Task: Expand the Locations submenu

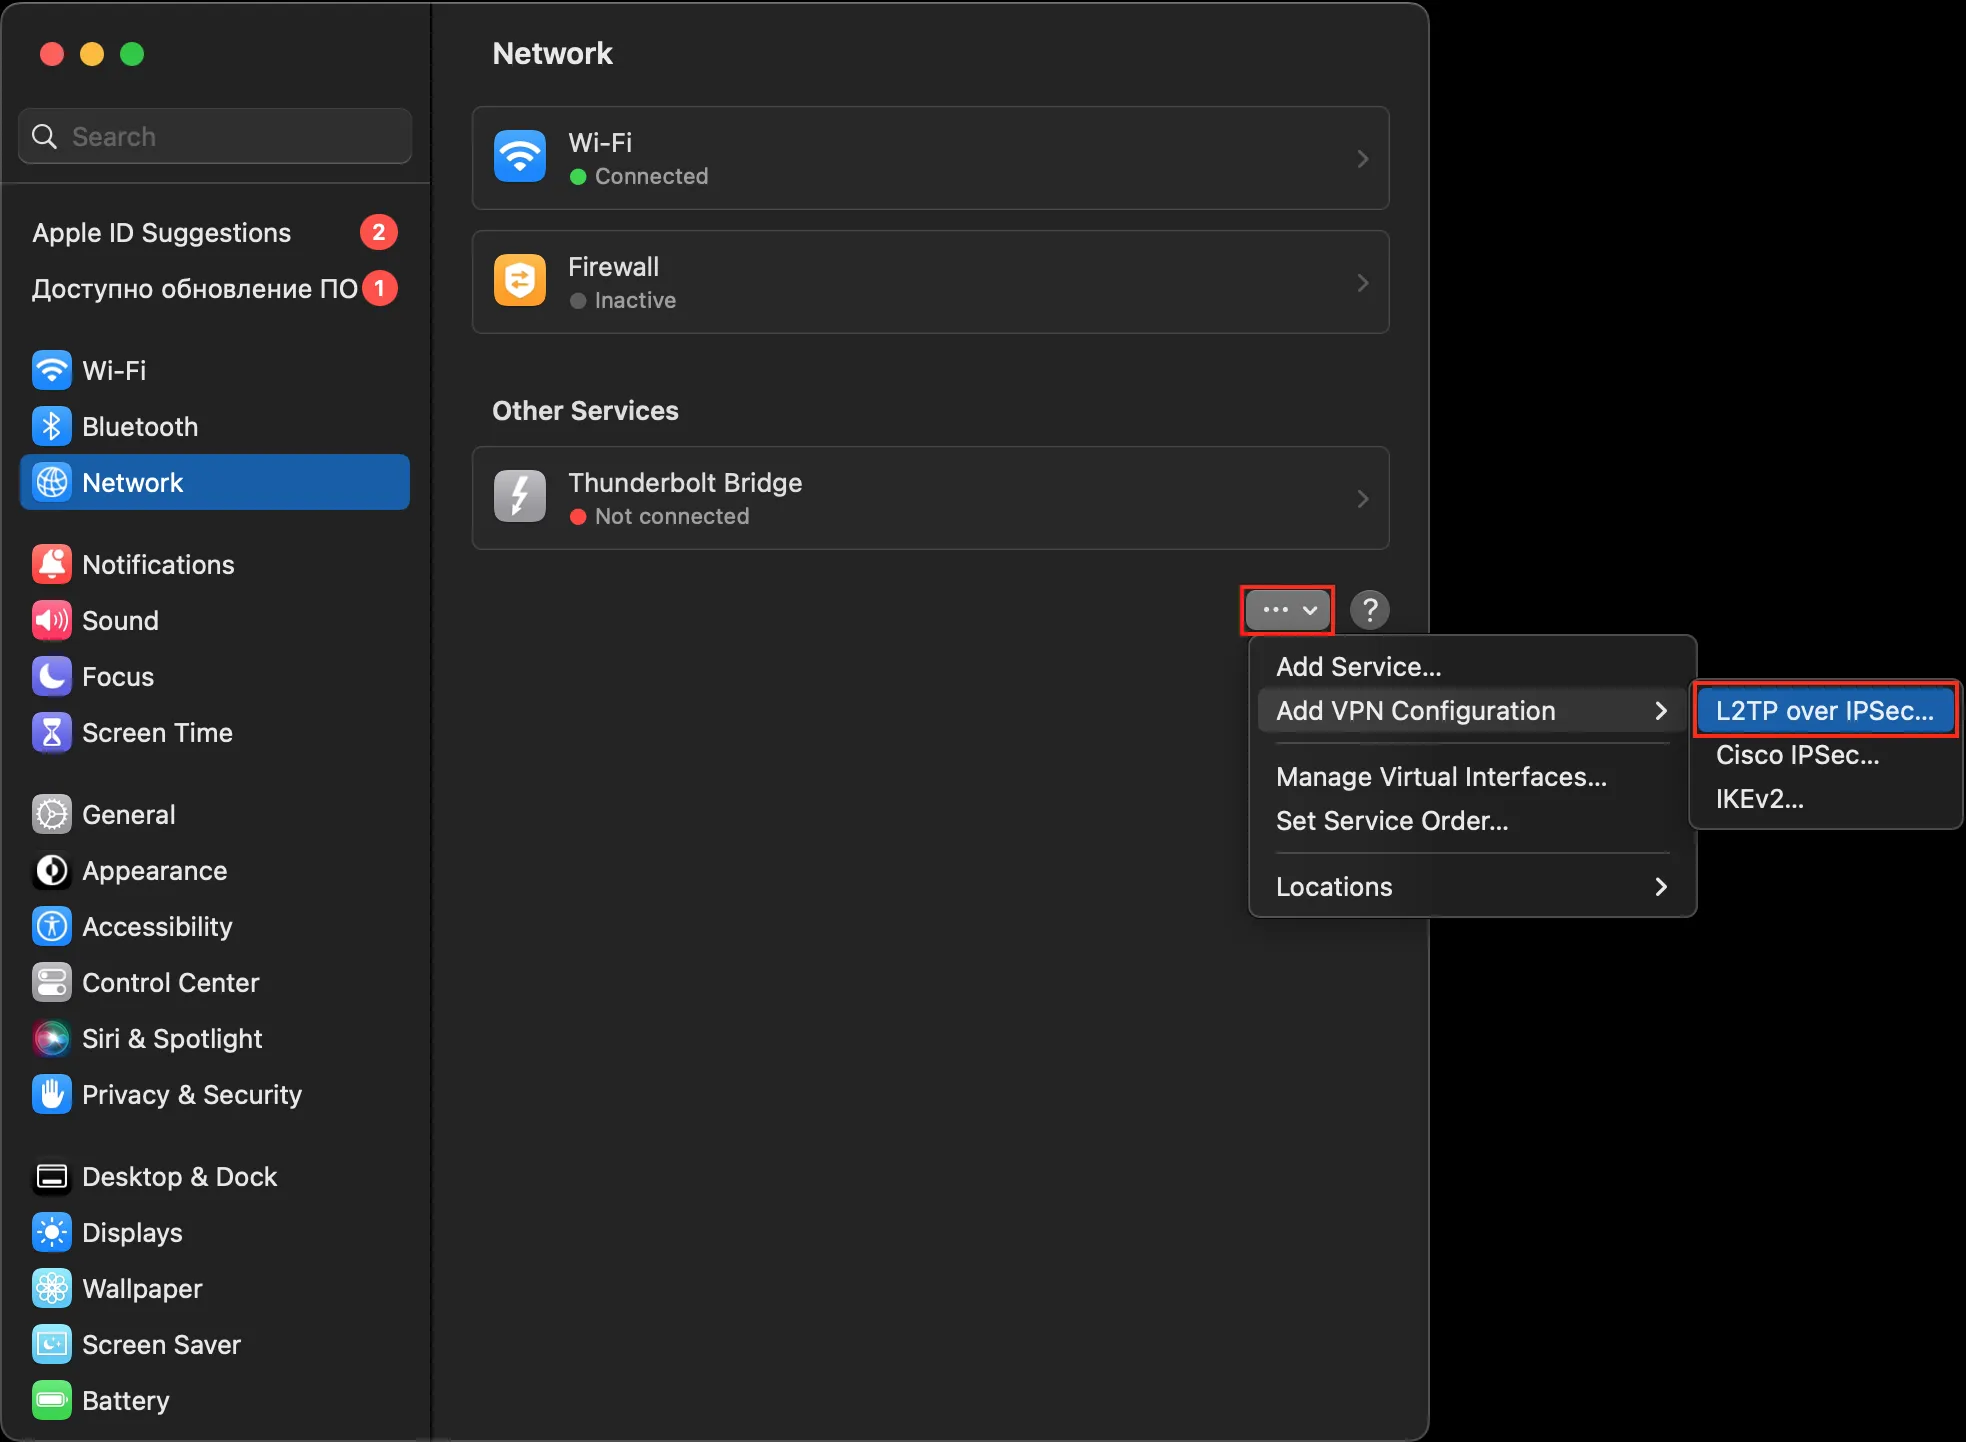Action: 1471,887
